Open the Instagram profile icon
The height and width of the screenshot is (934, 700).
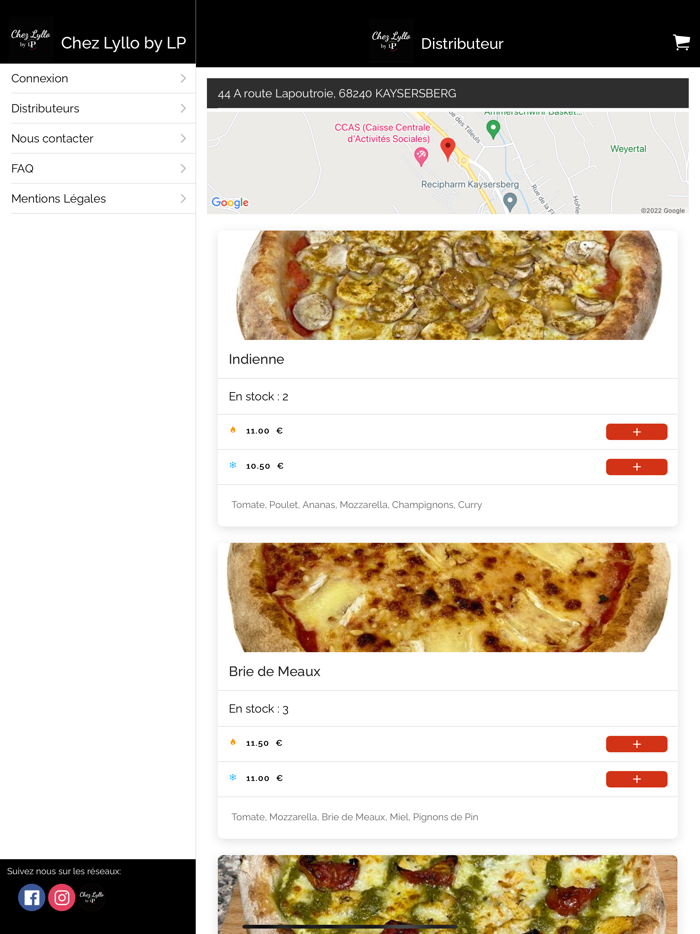tap(62, 897)
